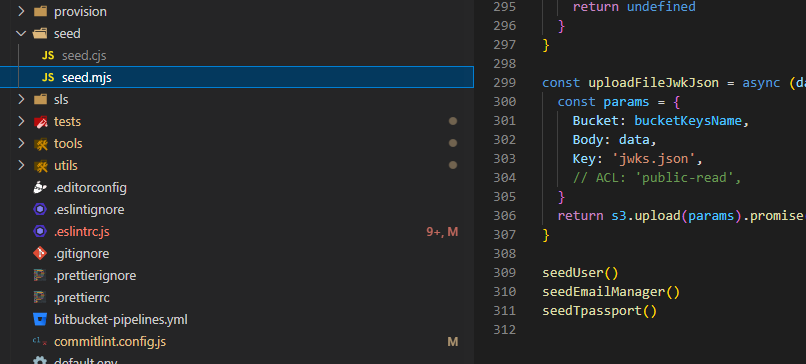Open the .eslintrc.js file
Screen dimensions: 806x364
pyautogui.click(x=82, y=232)
